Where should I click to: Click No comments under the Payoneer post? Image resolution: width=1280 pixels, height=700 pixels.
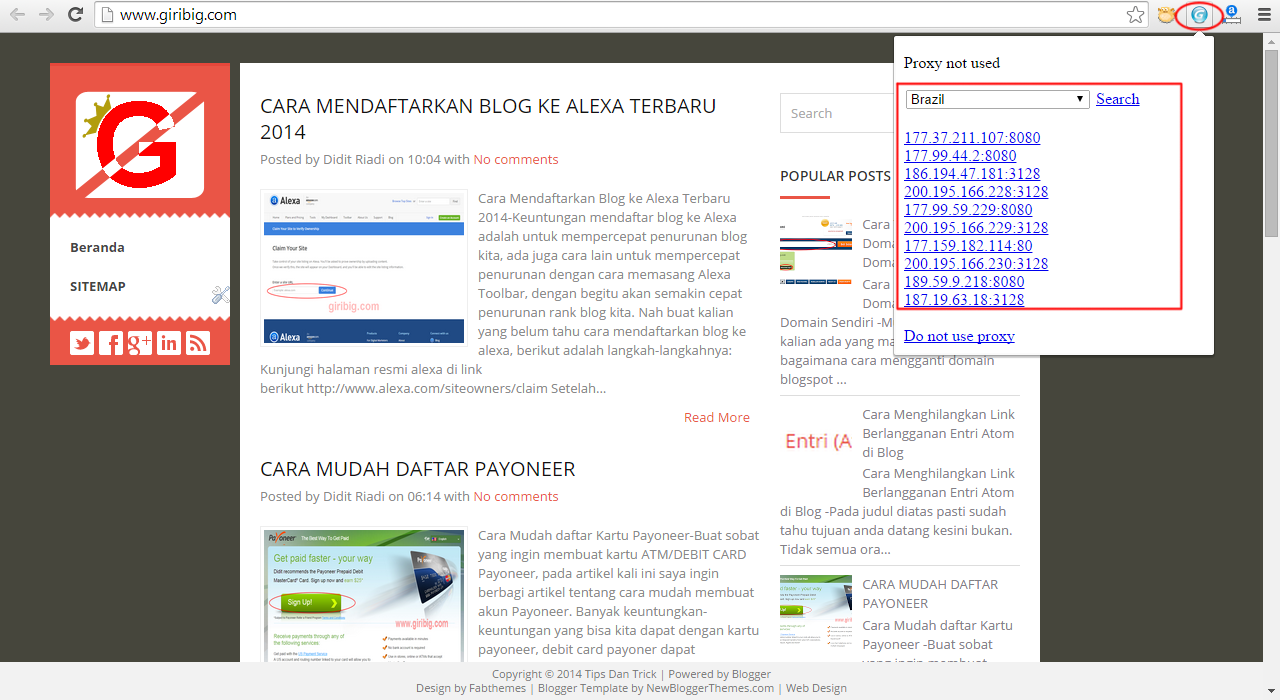pos(516,496)
